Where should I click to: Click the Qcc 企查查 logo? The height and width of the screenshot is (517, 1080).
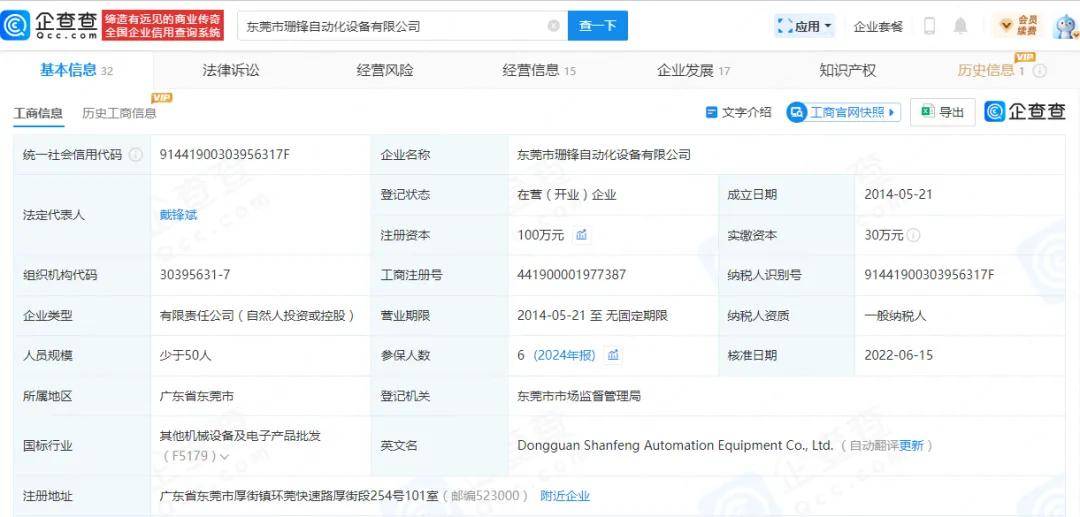click(50, 26)
